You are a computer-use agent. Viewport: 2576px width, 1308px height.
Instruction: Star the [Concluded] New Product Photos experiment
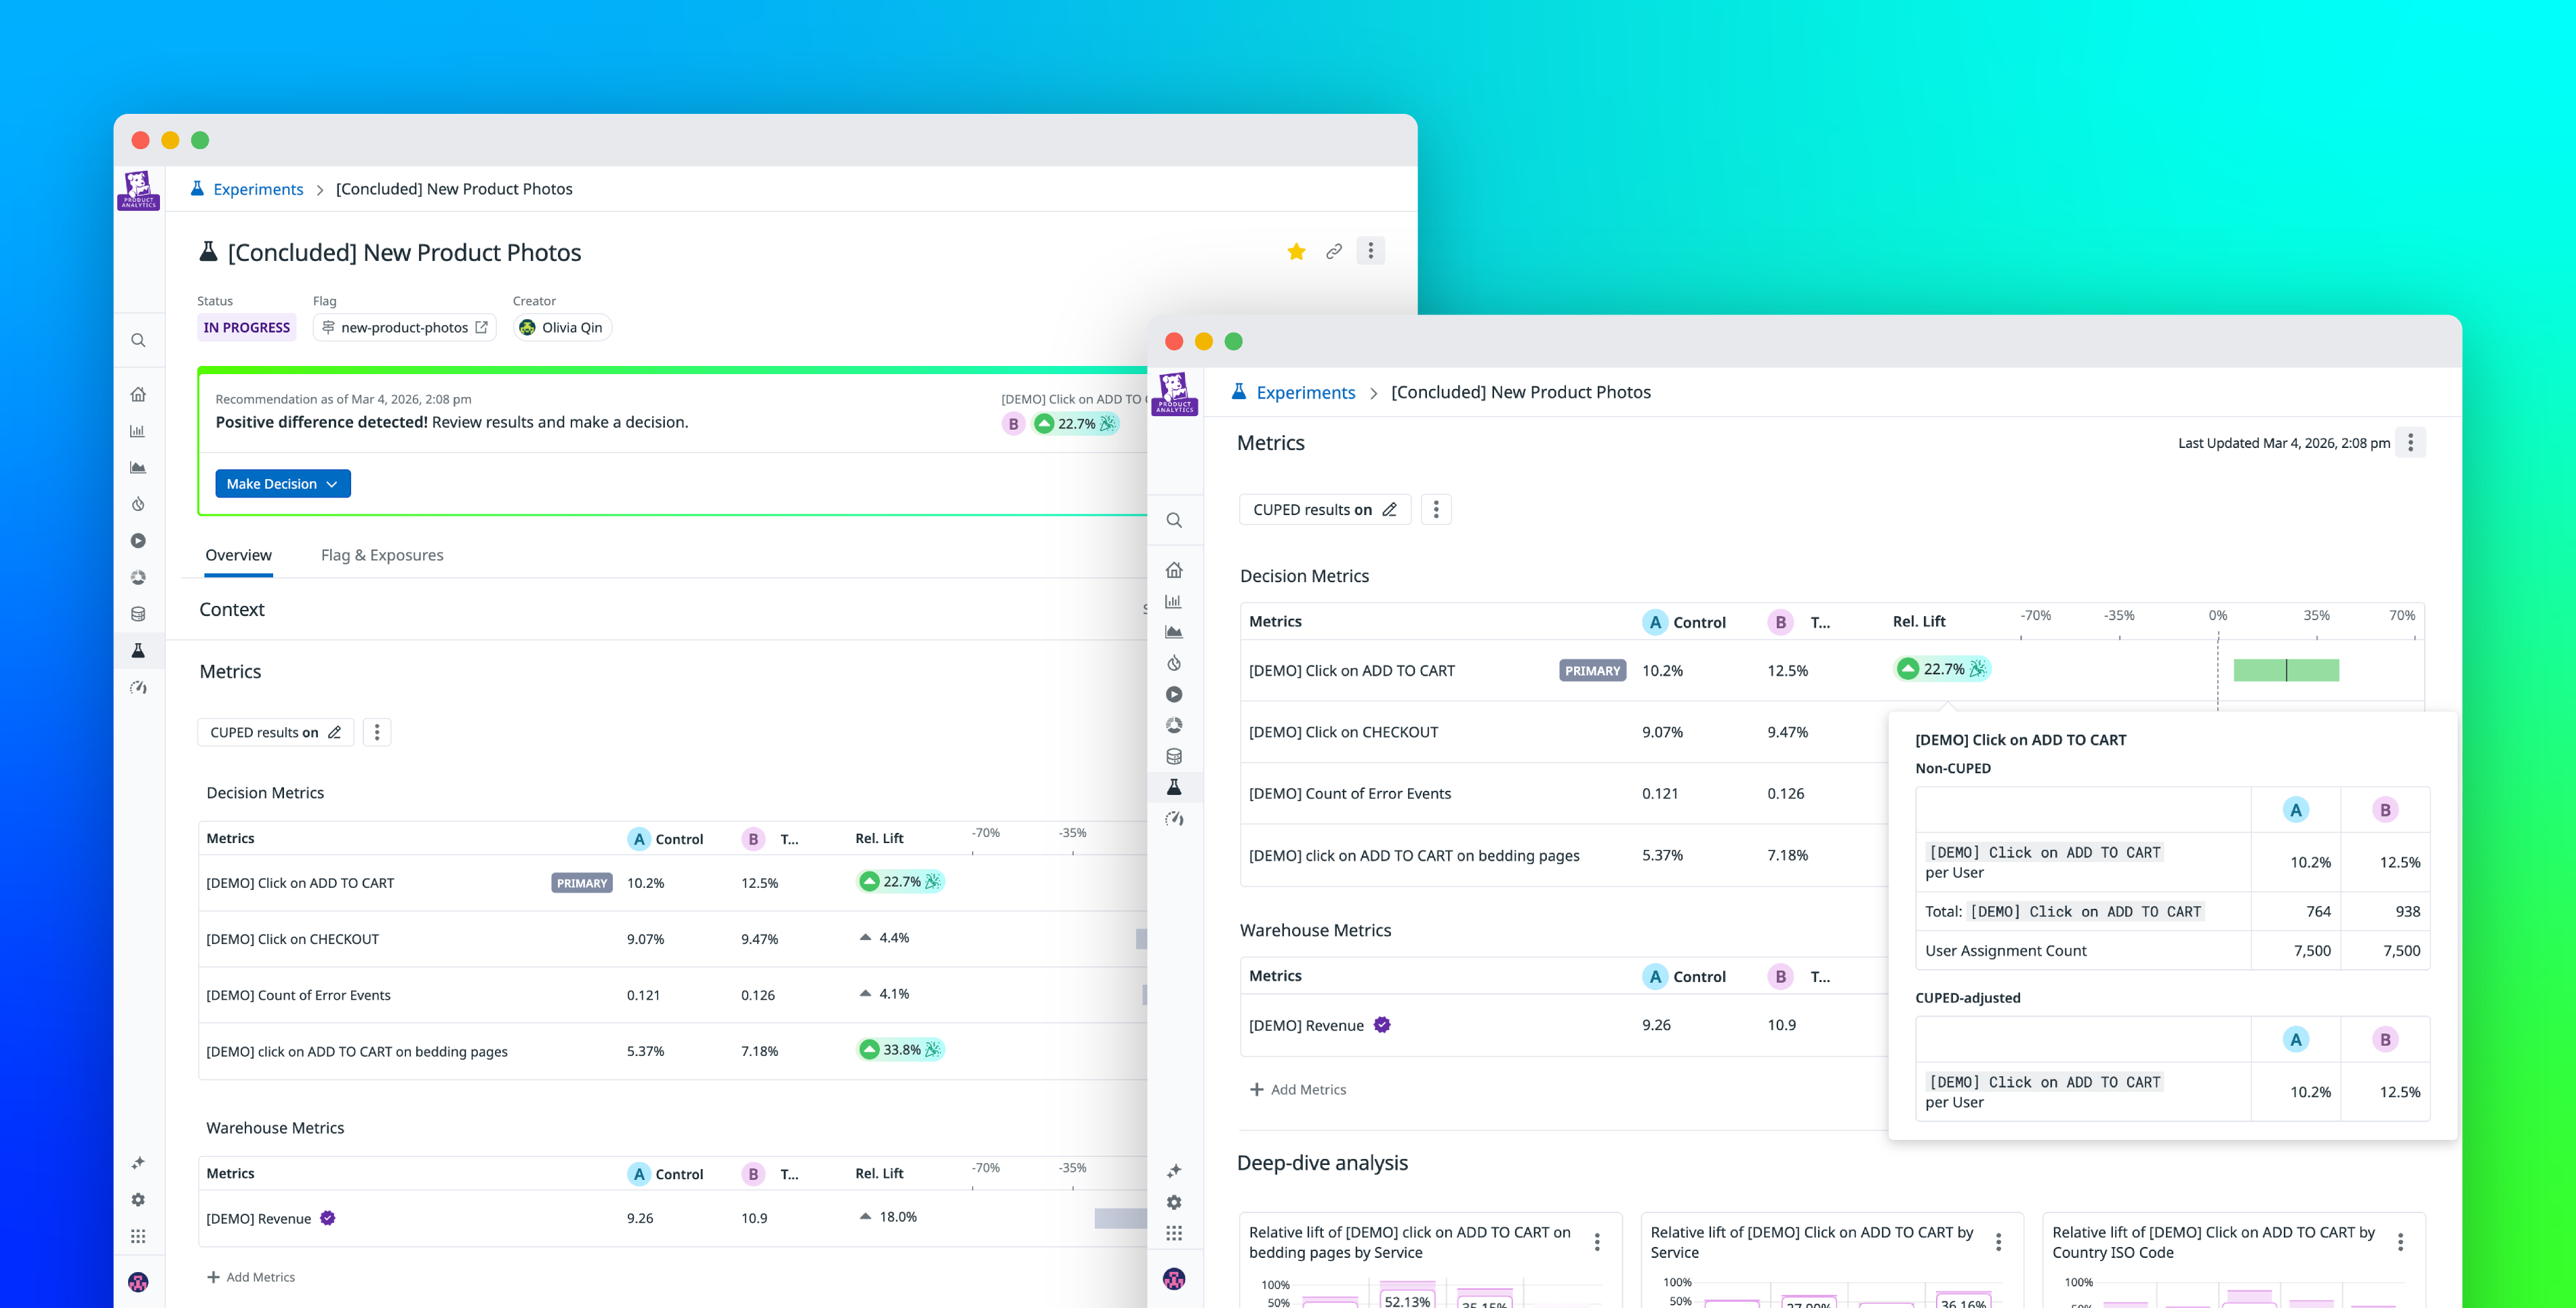tap(1296, 251)
